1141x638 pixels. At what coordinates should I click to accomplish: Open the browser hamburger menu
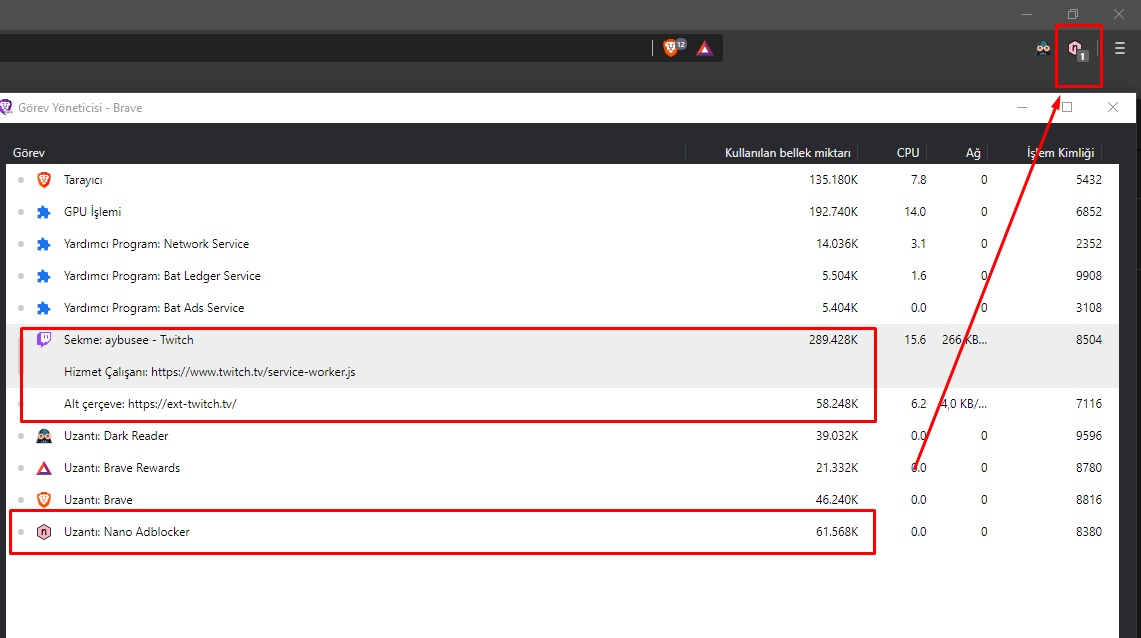coord(1120,49)
